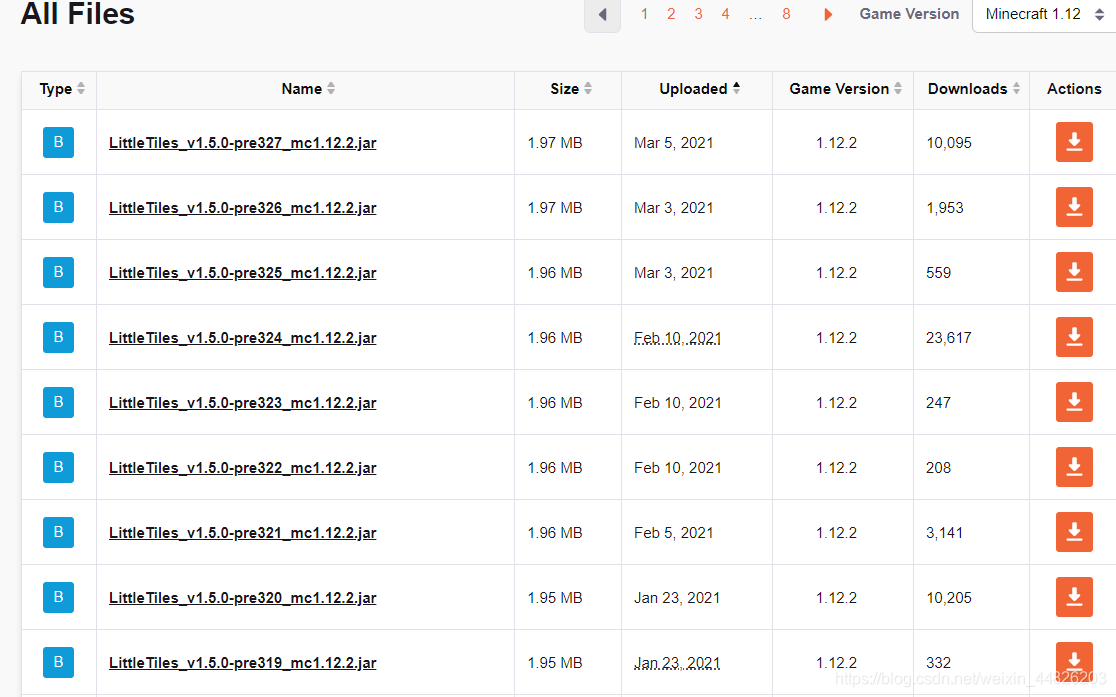This screenshot has height=697, width=1116.
Task: Sort table by Game Version column header
Action: click(846, 88)
